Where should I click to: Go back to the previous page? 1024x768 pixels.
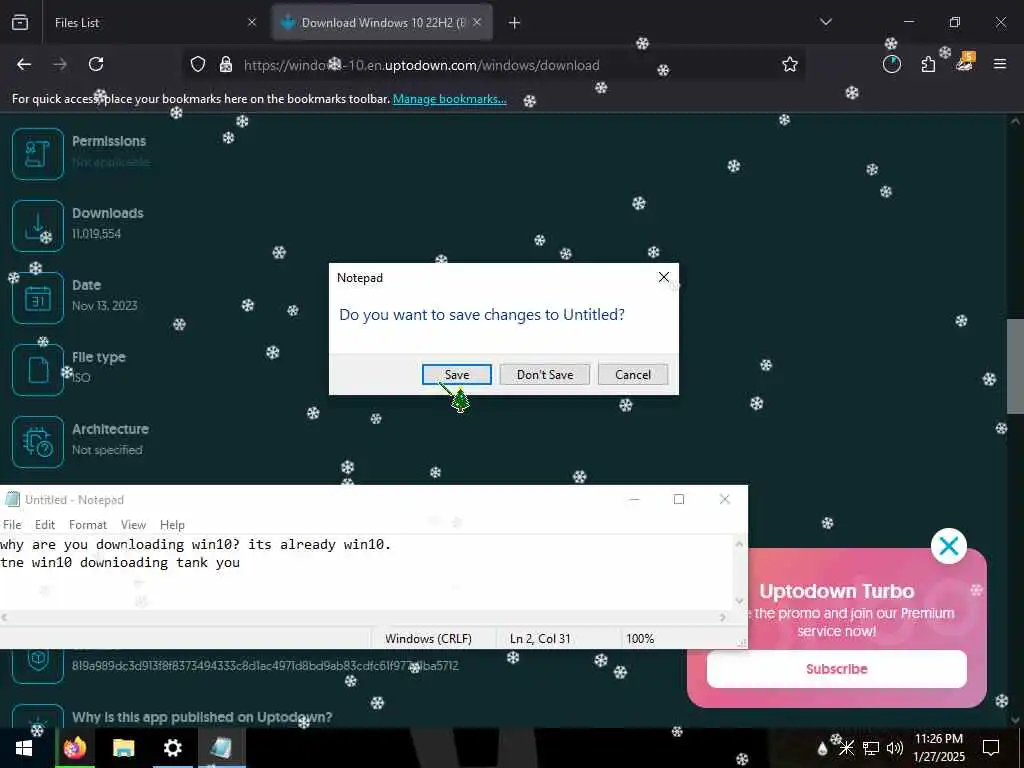click(24, 65)
